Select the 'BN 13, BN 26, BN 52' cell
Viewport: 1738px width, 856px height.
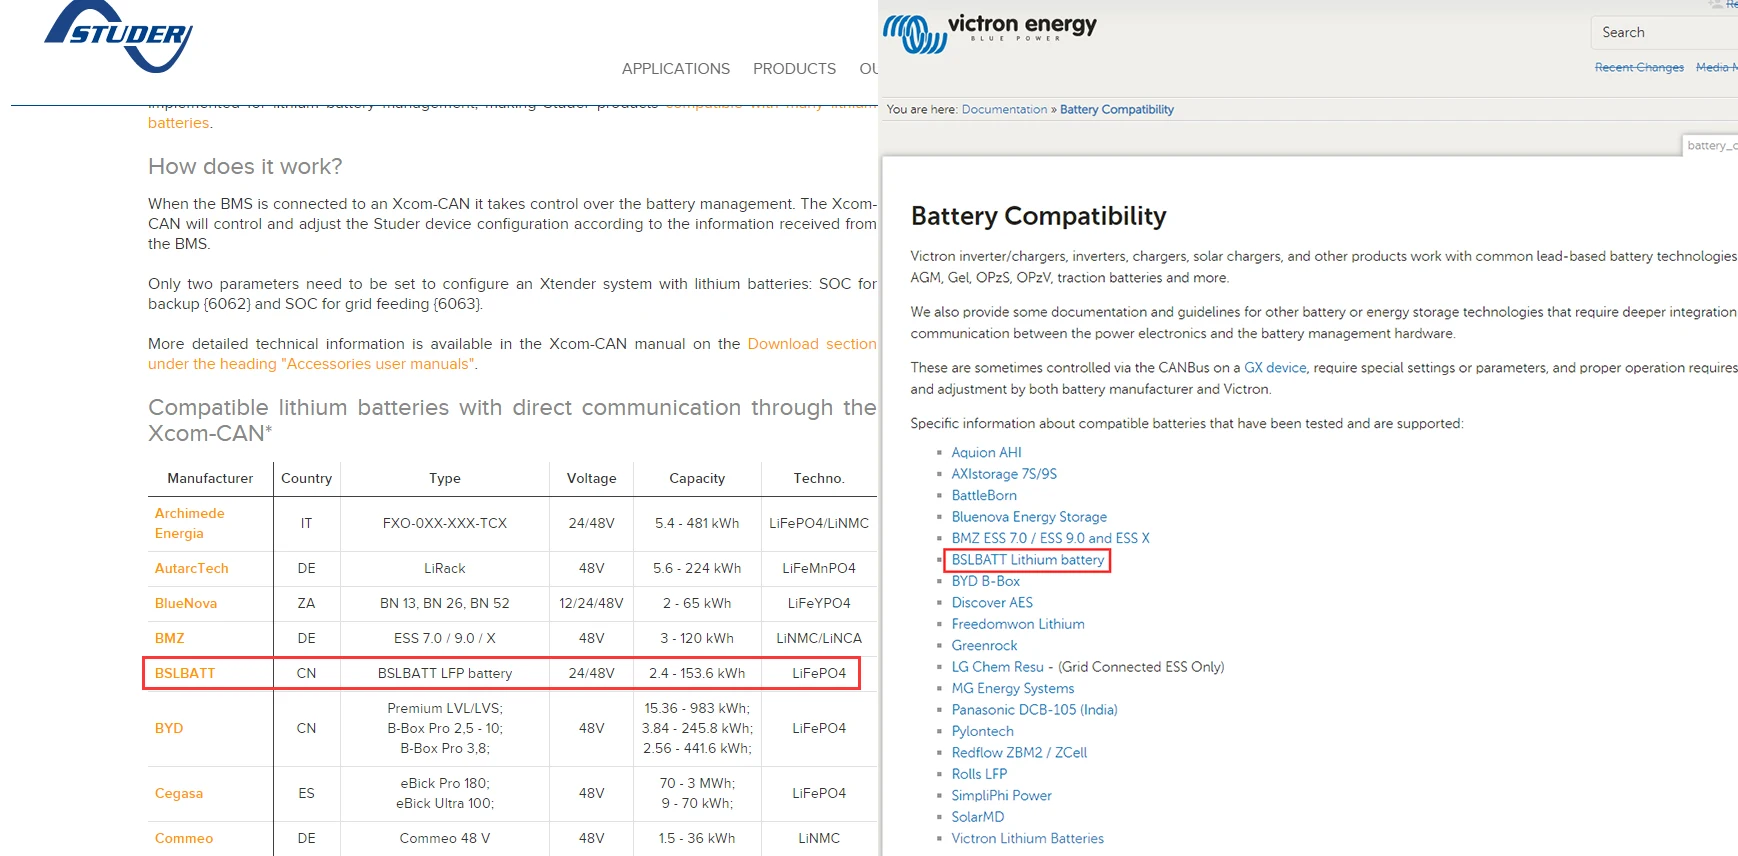tap(445, 603)
